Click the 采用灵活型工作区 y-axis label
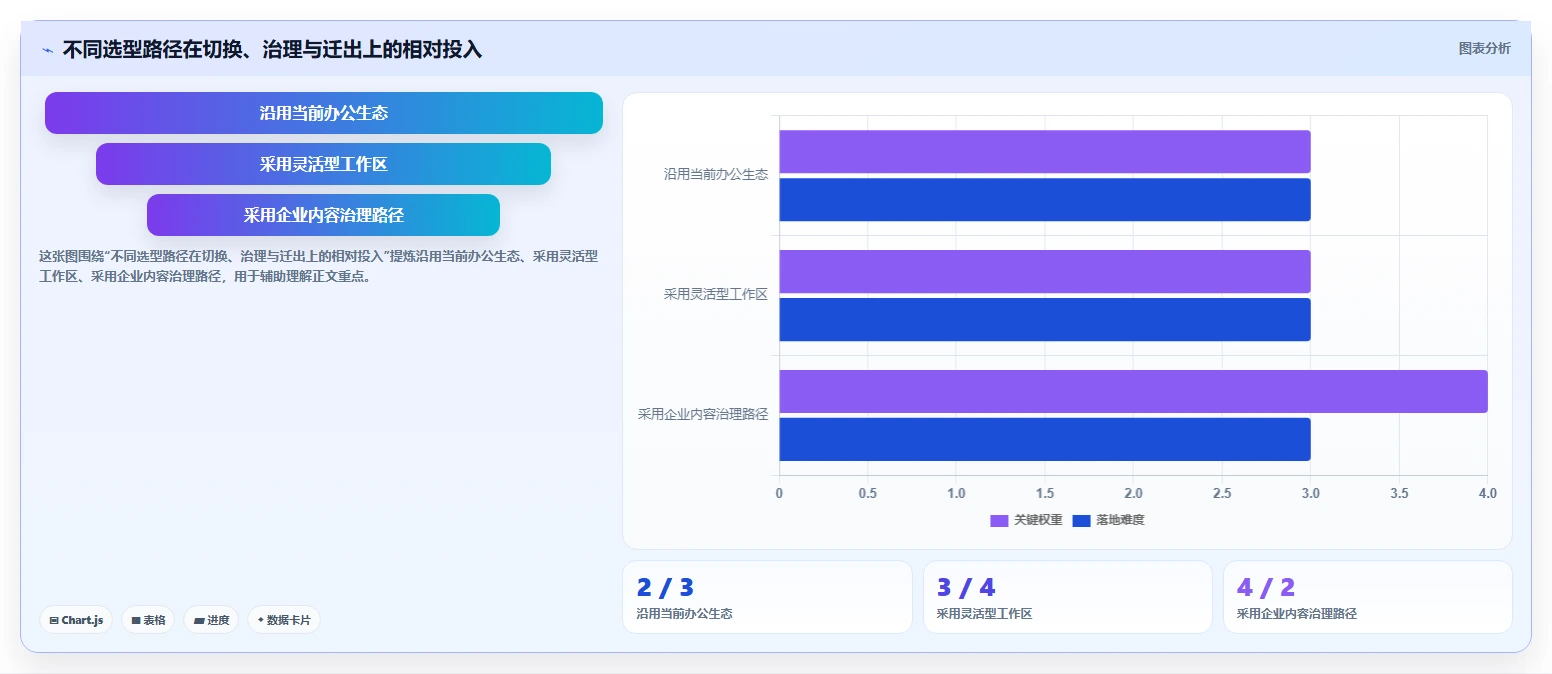The width and height of the screenshot is (1552, 674). click(716, 294)
